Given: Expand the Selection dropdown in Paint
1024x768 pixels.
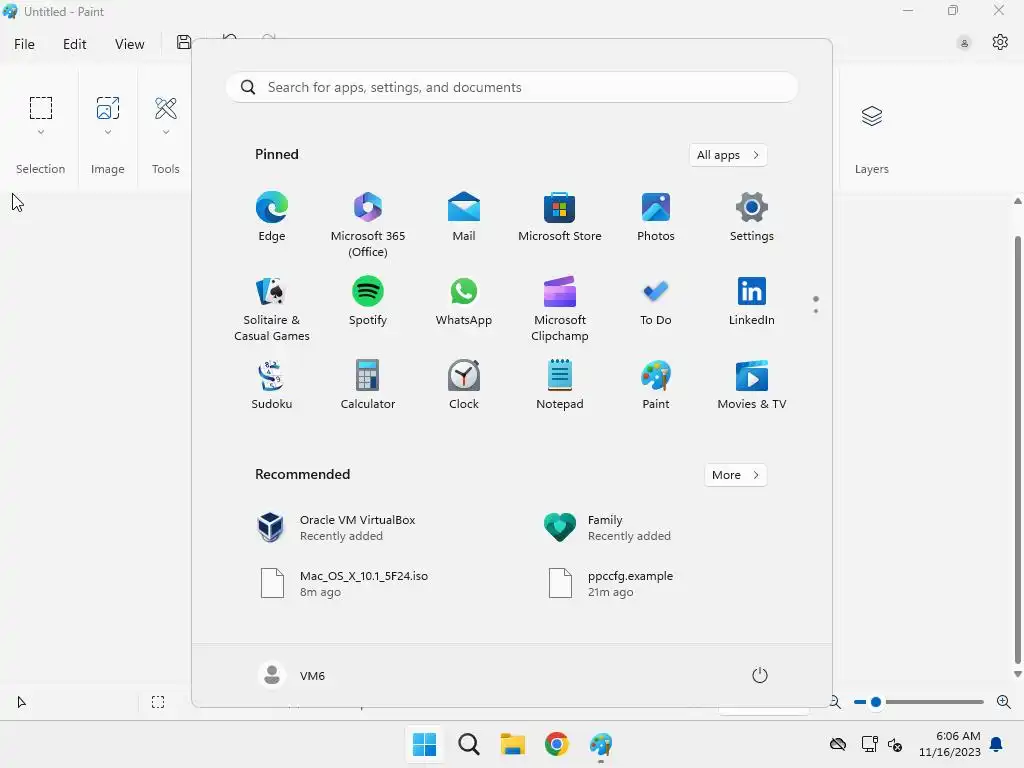Looking at the screenshot, I should click(40, 133).
